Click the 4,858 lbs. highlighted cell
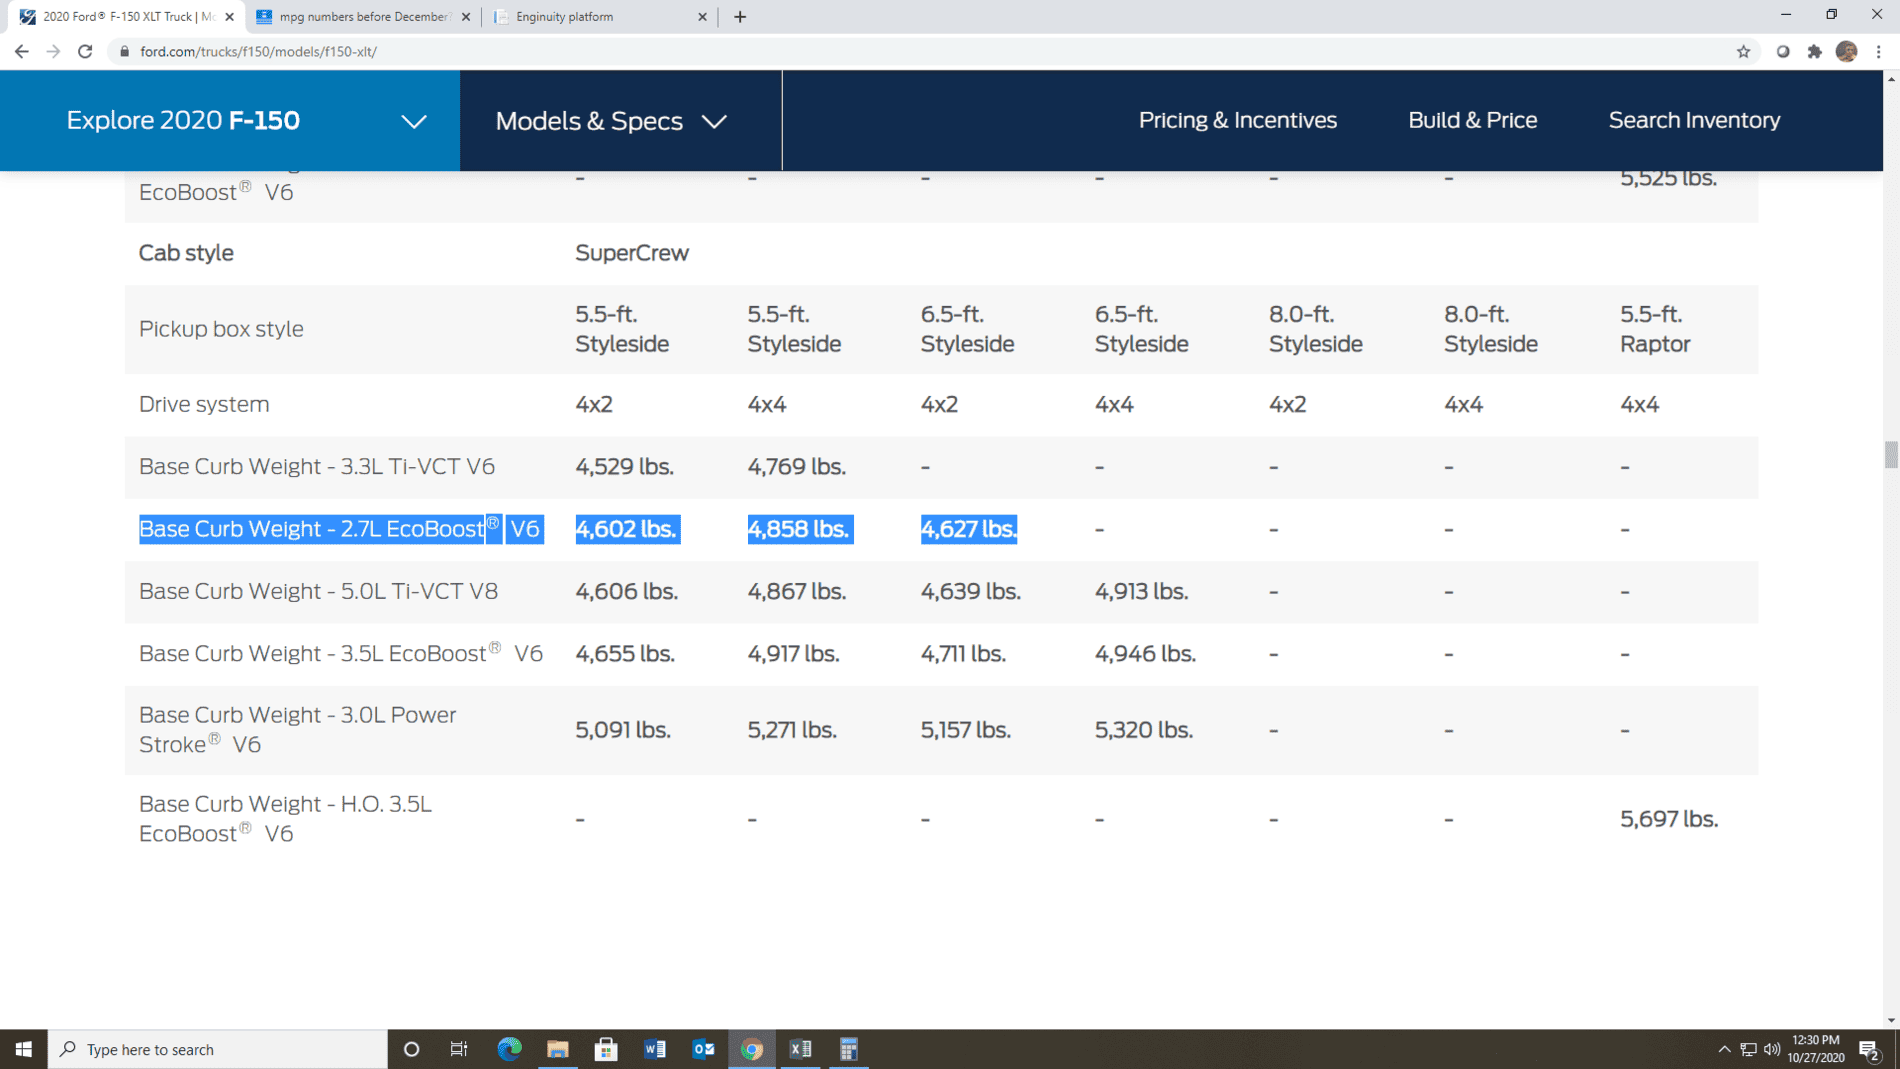 tap(800, 529)
